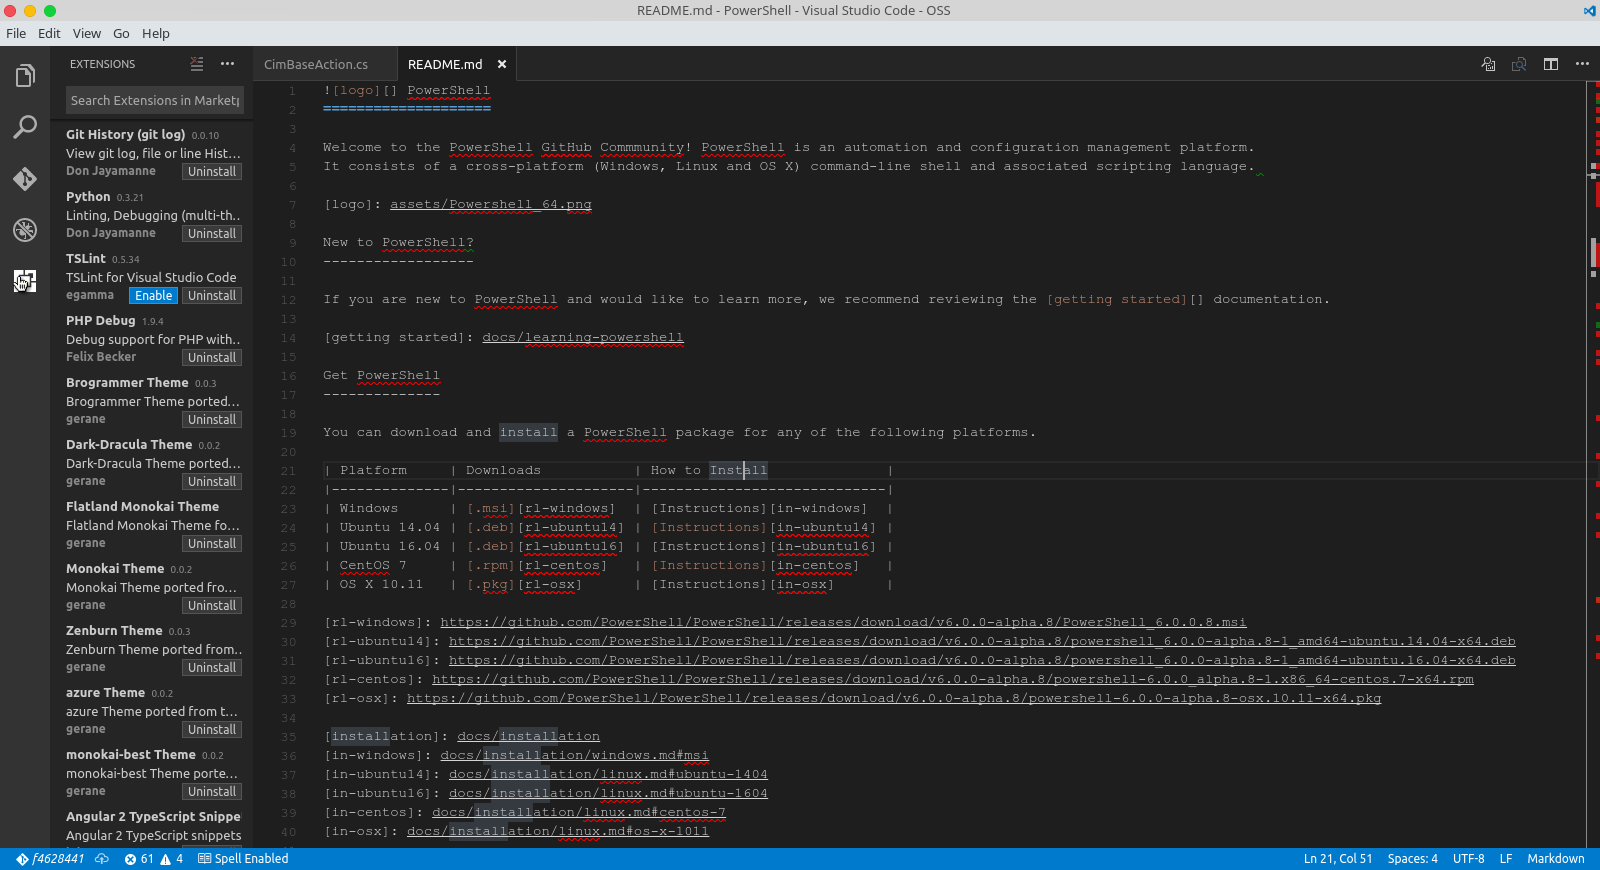Image resolution: width=1600 pixels, height=870 pixels.
Task: Open the Go menu
Action: point(121,33)
